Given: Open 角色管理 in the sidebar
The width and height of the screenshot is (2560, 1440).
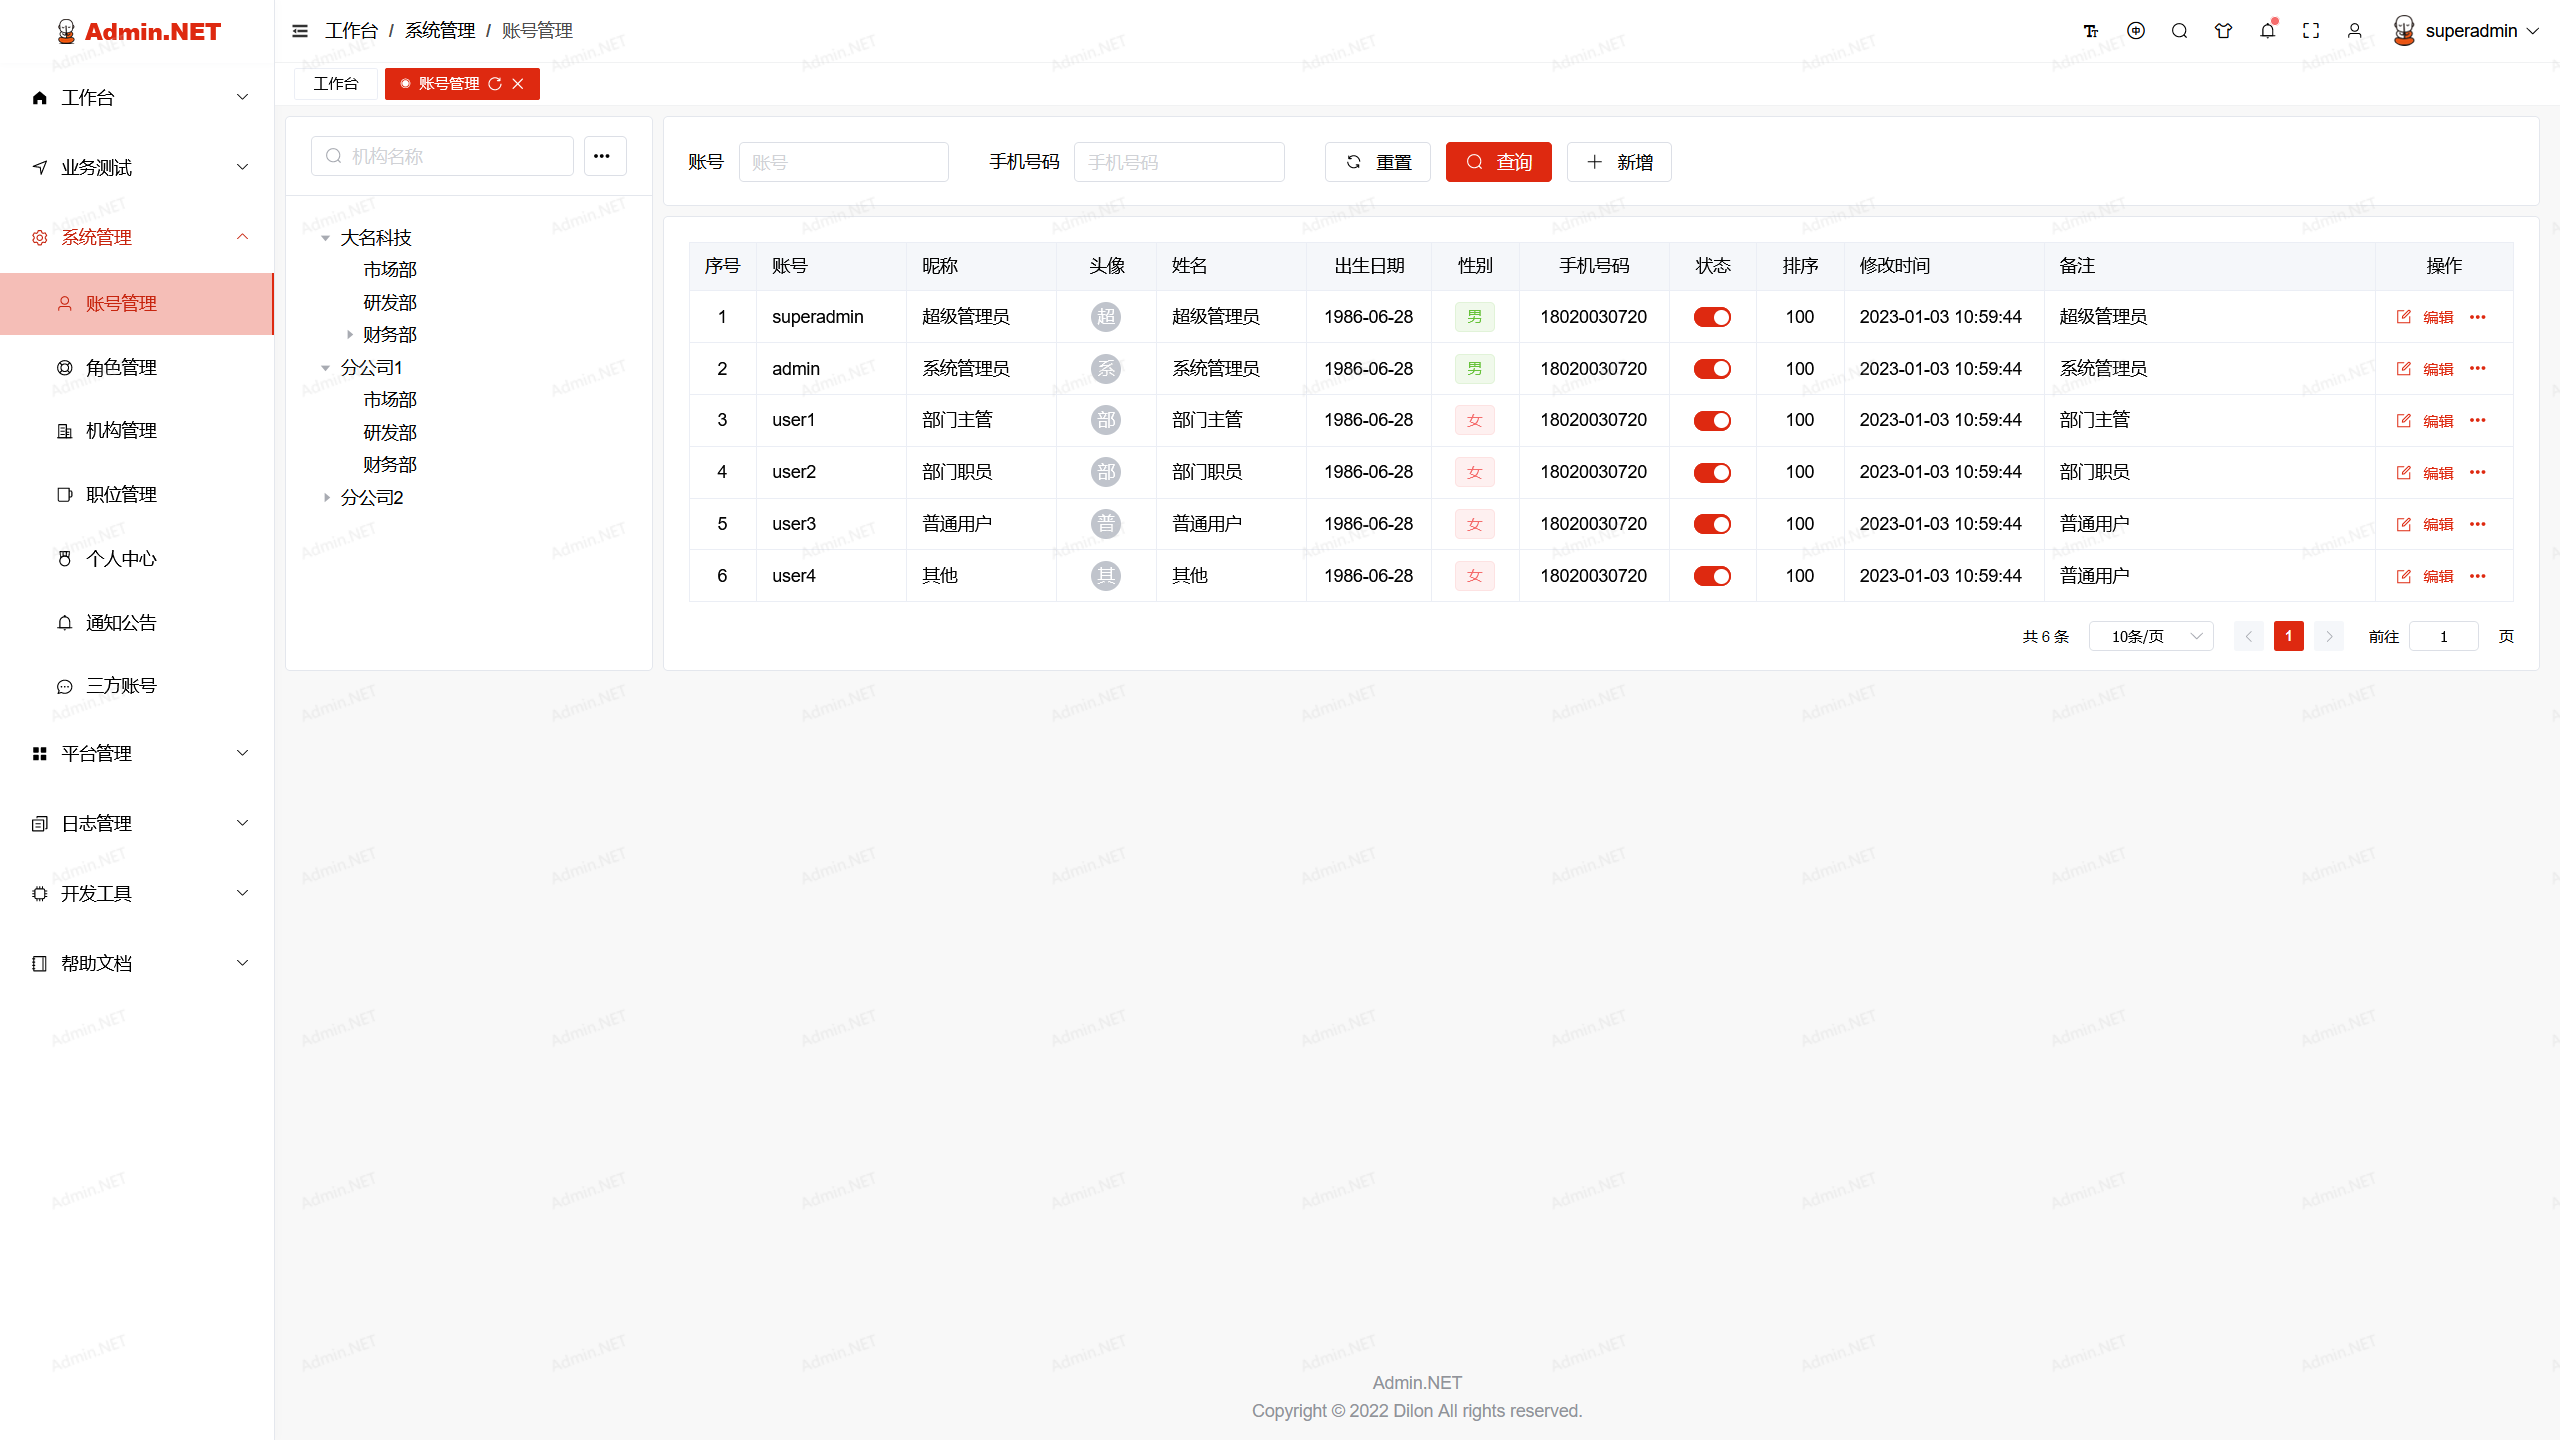Looking at the screenshot, I should click(121, 368).
